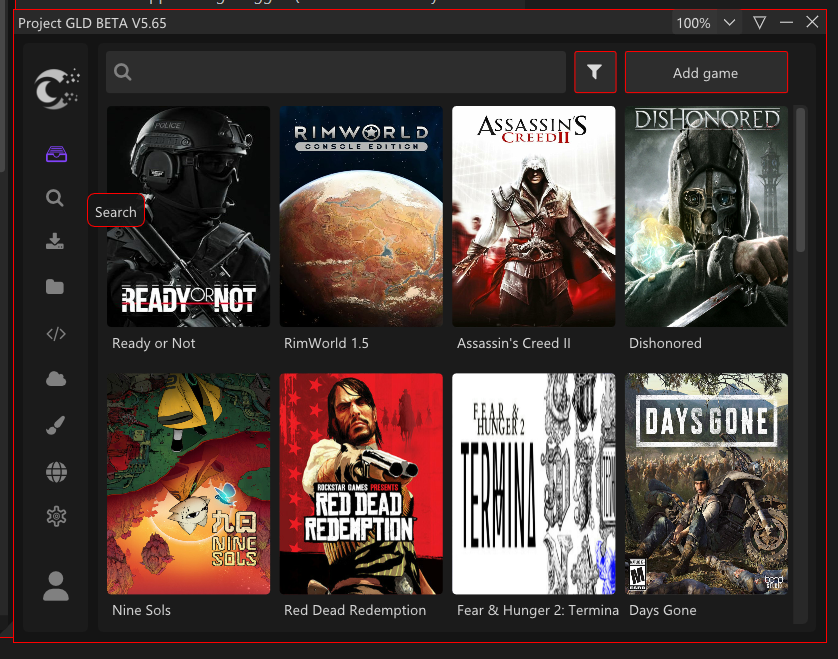Select the Days Gone cover art

point(707,484)
